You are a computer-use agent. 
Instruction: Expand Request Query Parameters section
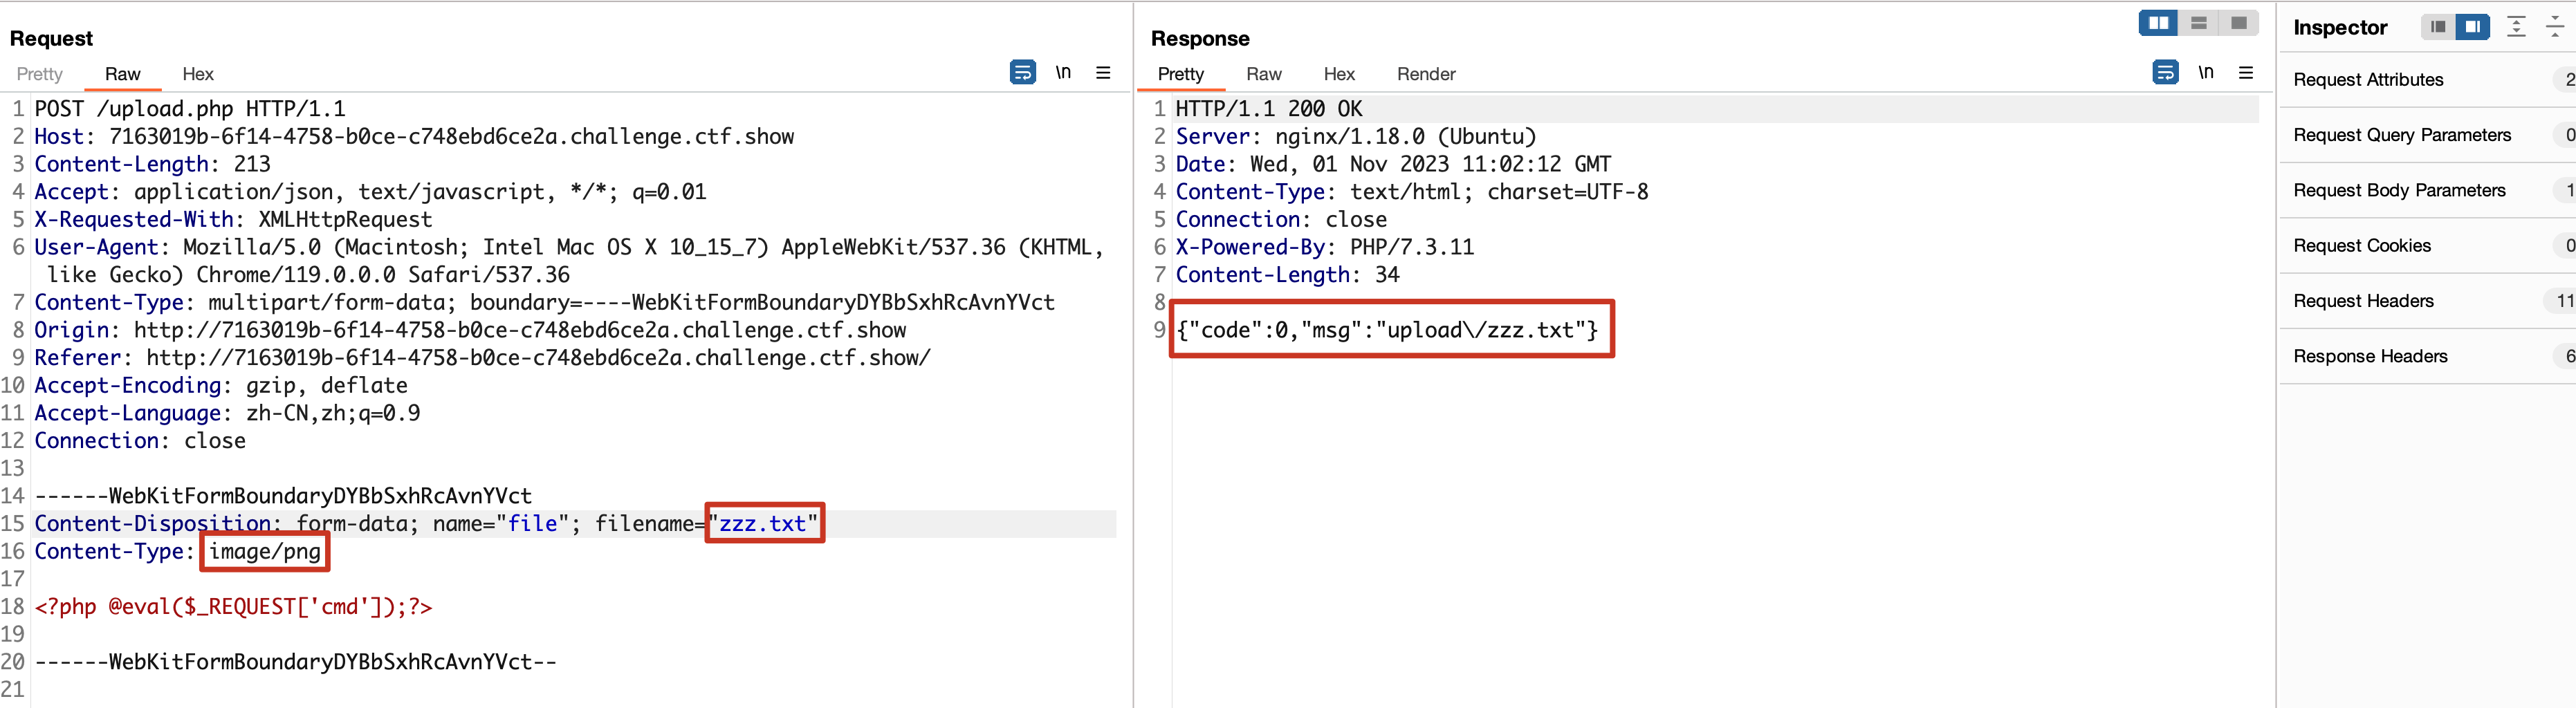click(x=2428, y=135)
